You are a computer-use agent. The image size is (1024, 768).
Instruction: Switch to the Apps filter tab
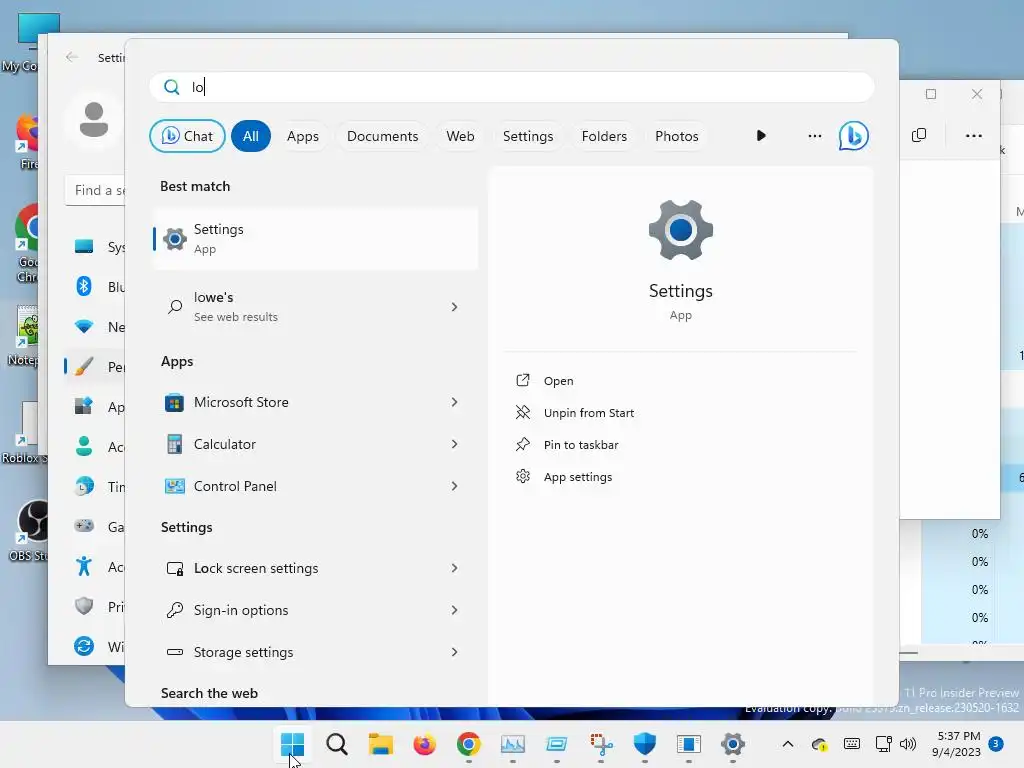tap(303, 136)
